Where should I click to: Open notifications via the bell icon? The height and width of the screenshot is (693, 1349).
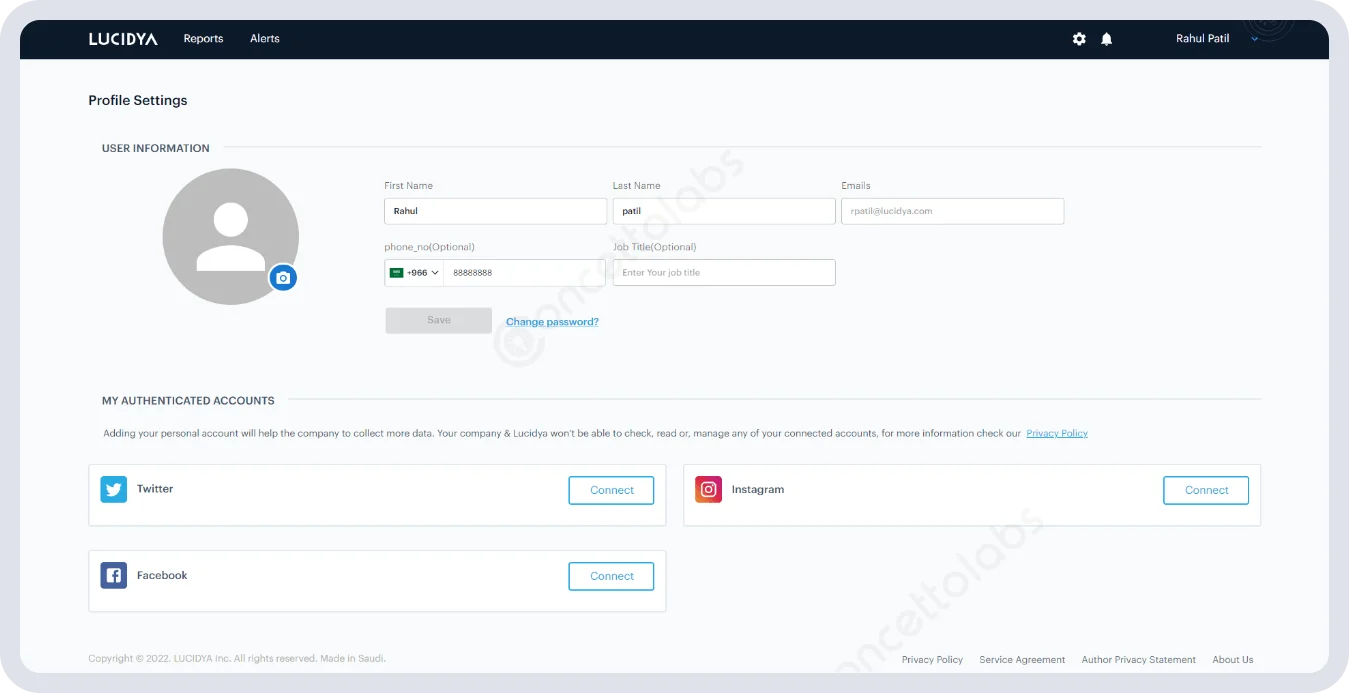pos(1106,38)
